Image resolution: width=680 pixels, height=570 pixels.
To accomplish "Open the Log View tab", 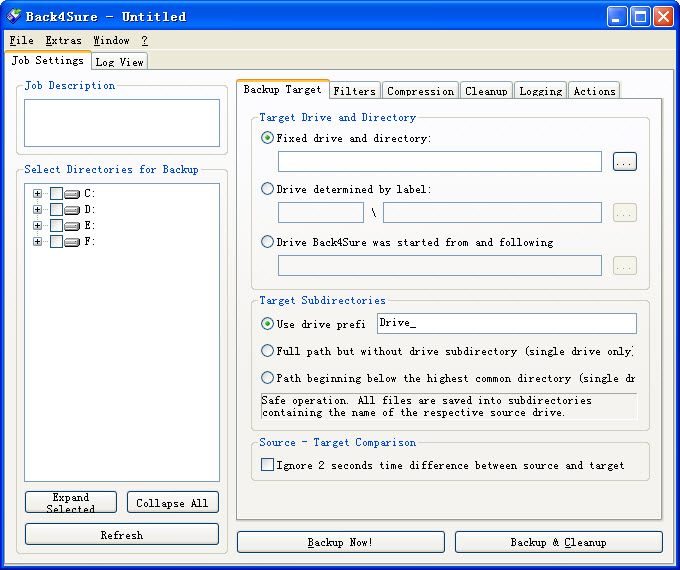I will tap(119, 62).
